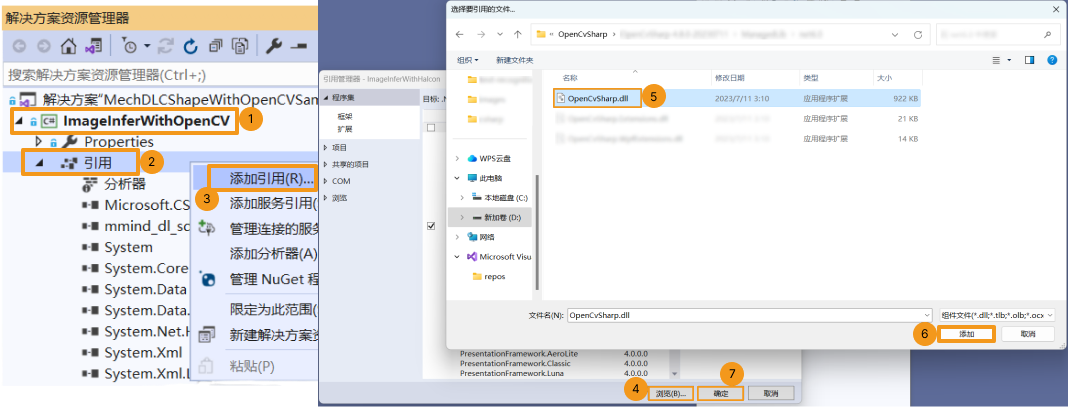Image resolution: width=1068 pixels, height=407 pixels.
Task: Collapse 程序集 section in Reference Manager
Action: coord(326,98)
